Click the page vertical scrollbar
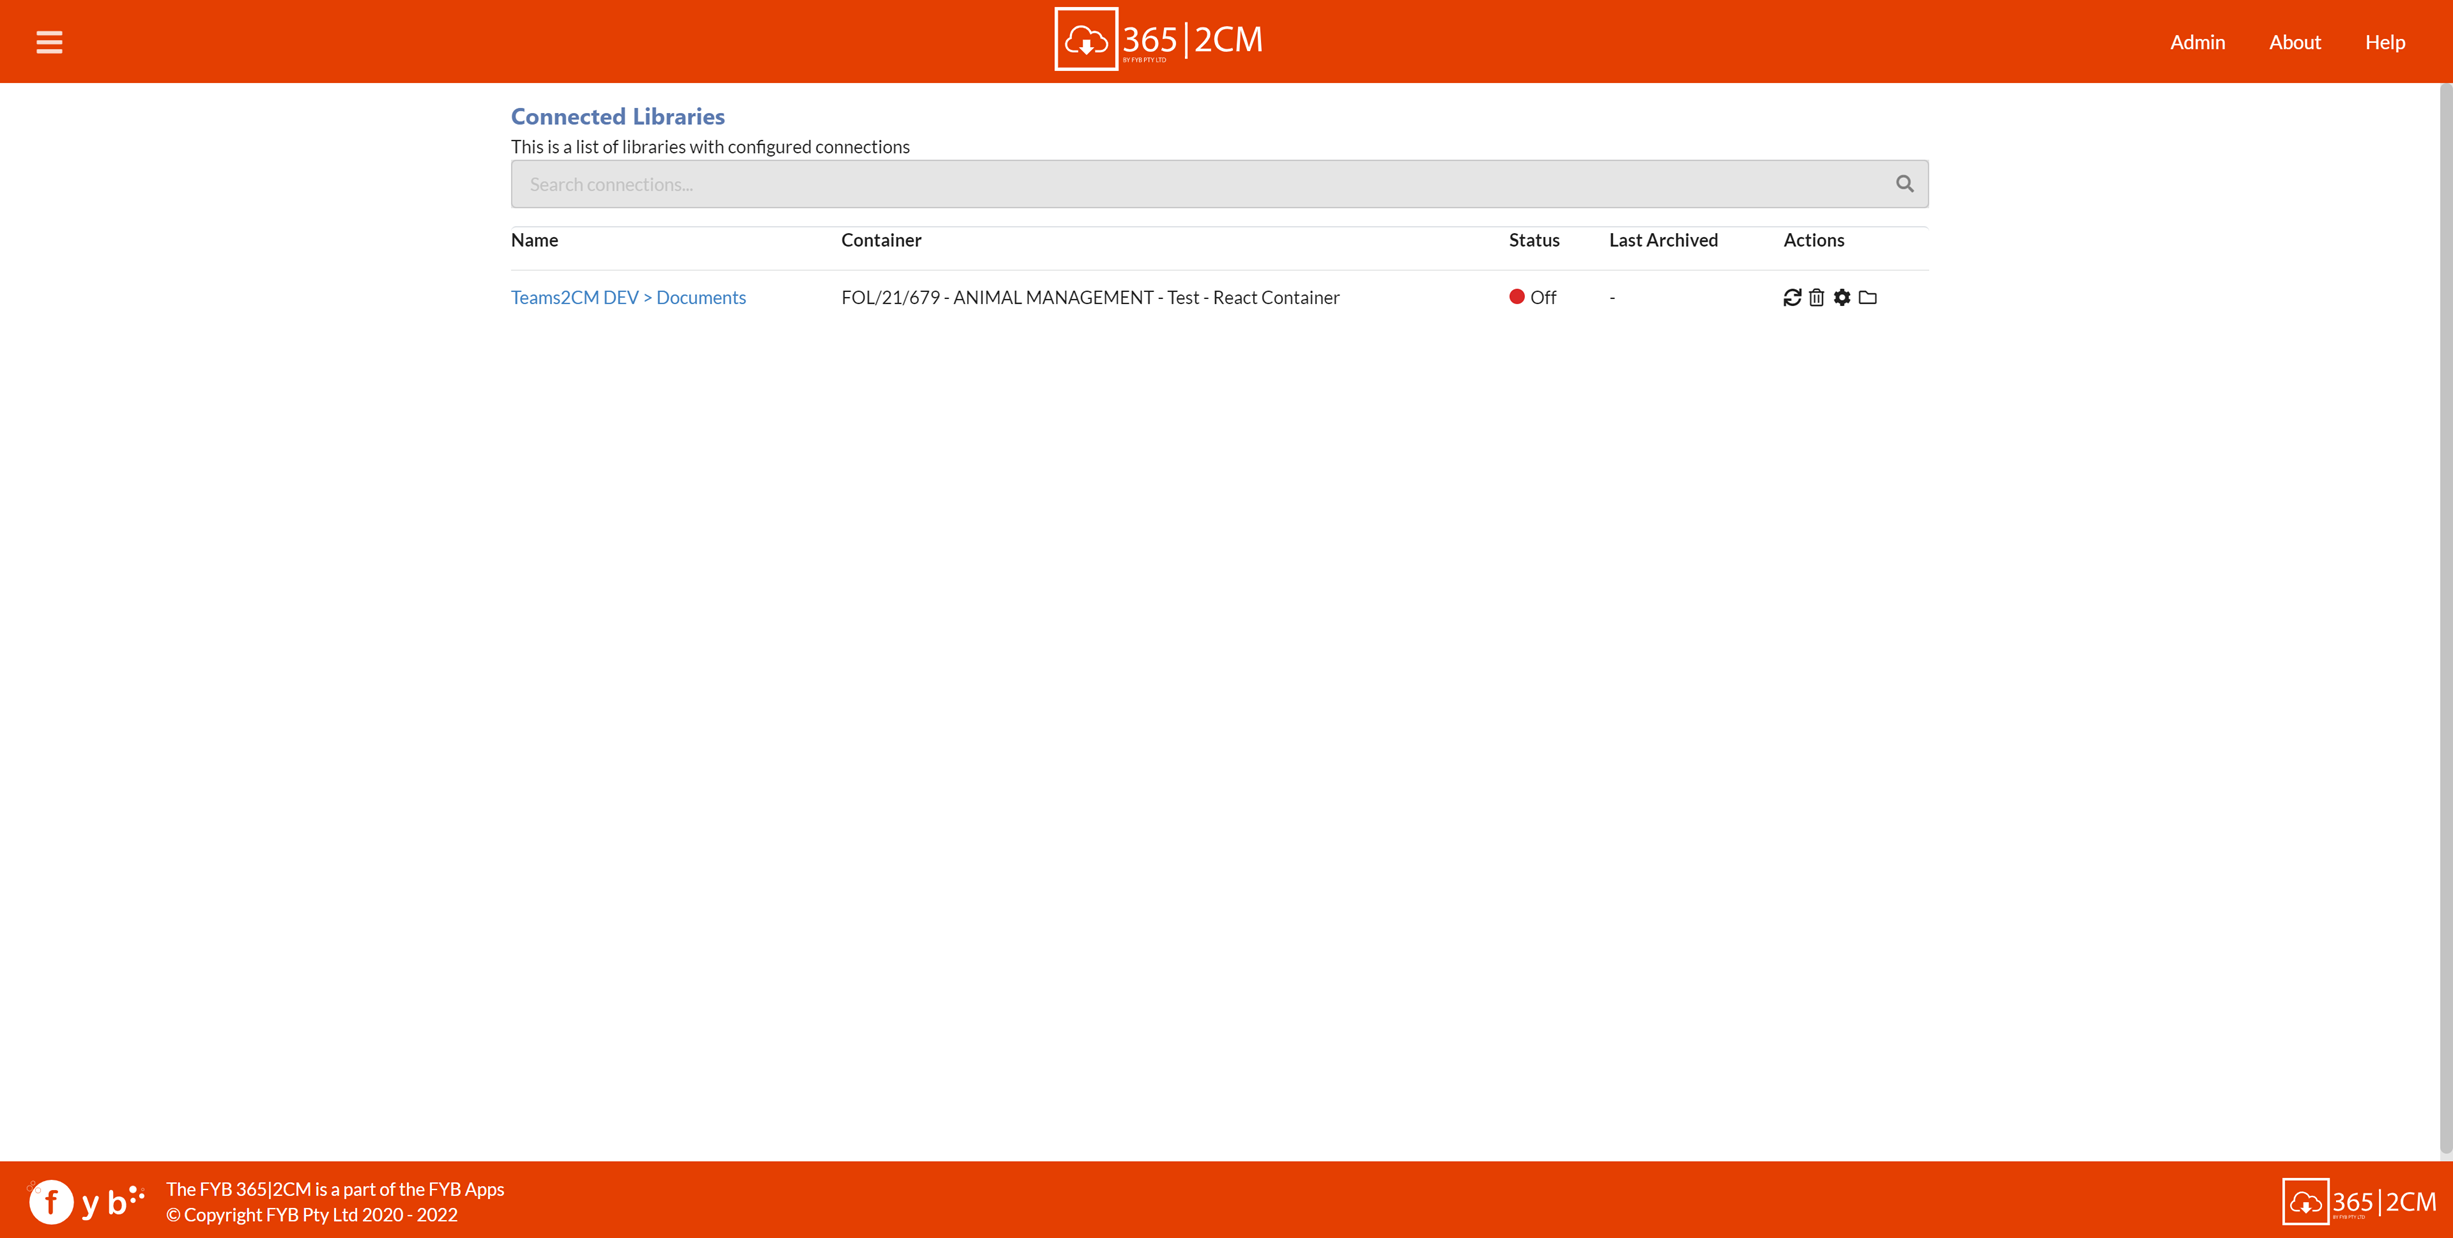 pyautogui.click(x=2445, y=620)
